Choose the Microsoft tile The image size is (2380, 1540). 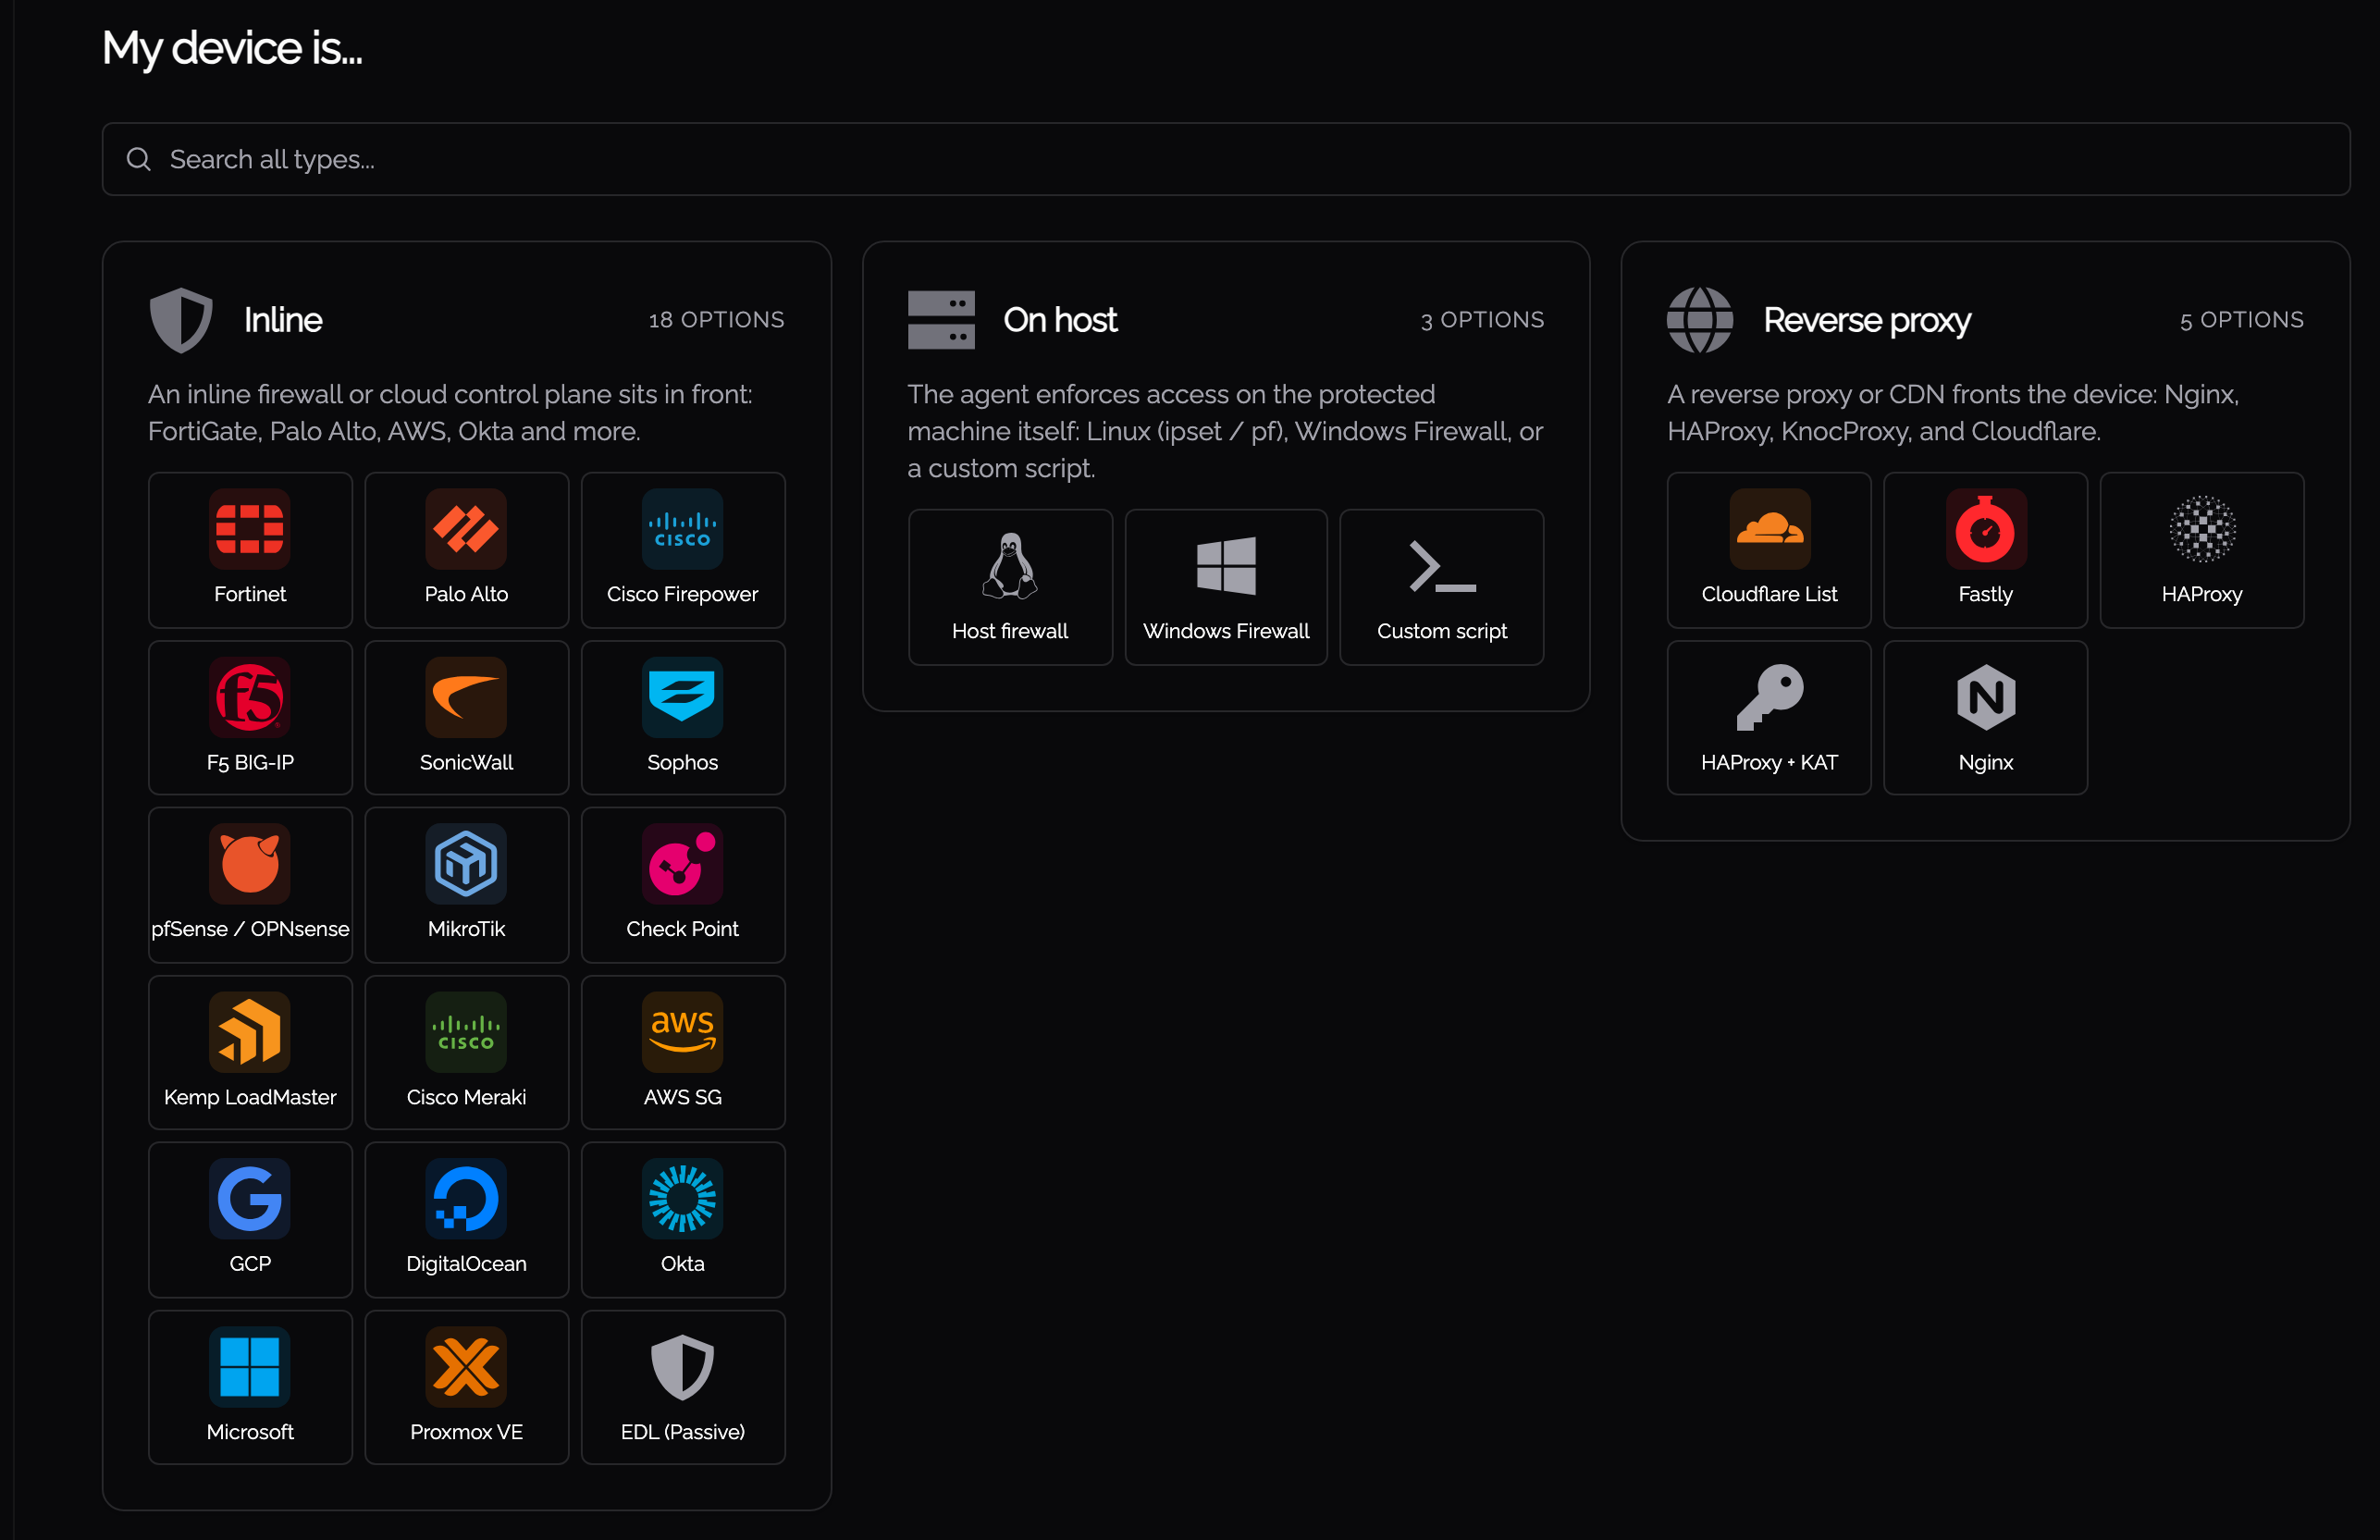250,1387
